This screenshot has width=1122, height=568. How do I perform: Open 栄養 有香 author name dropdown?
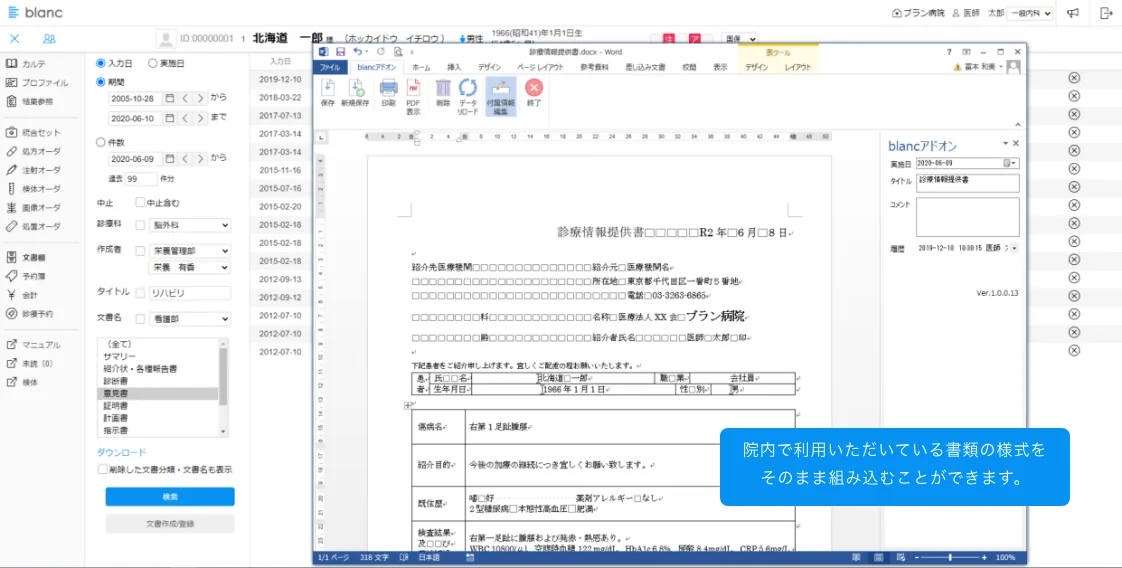190,267
